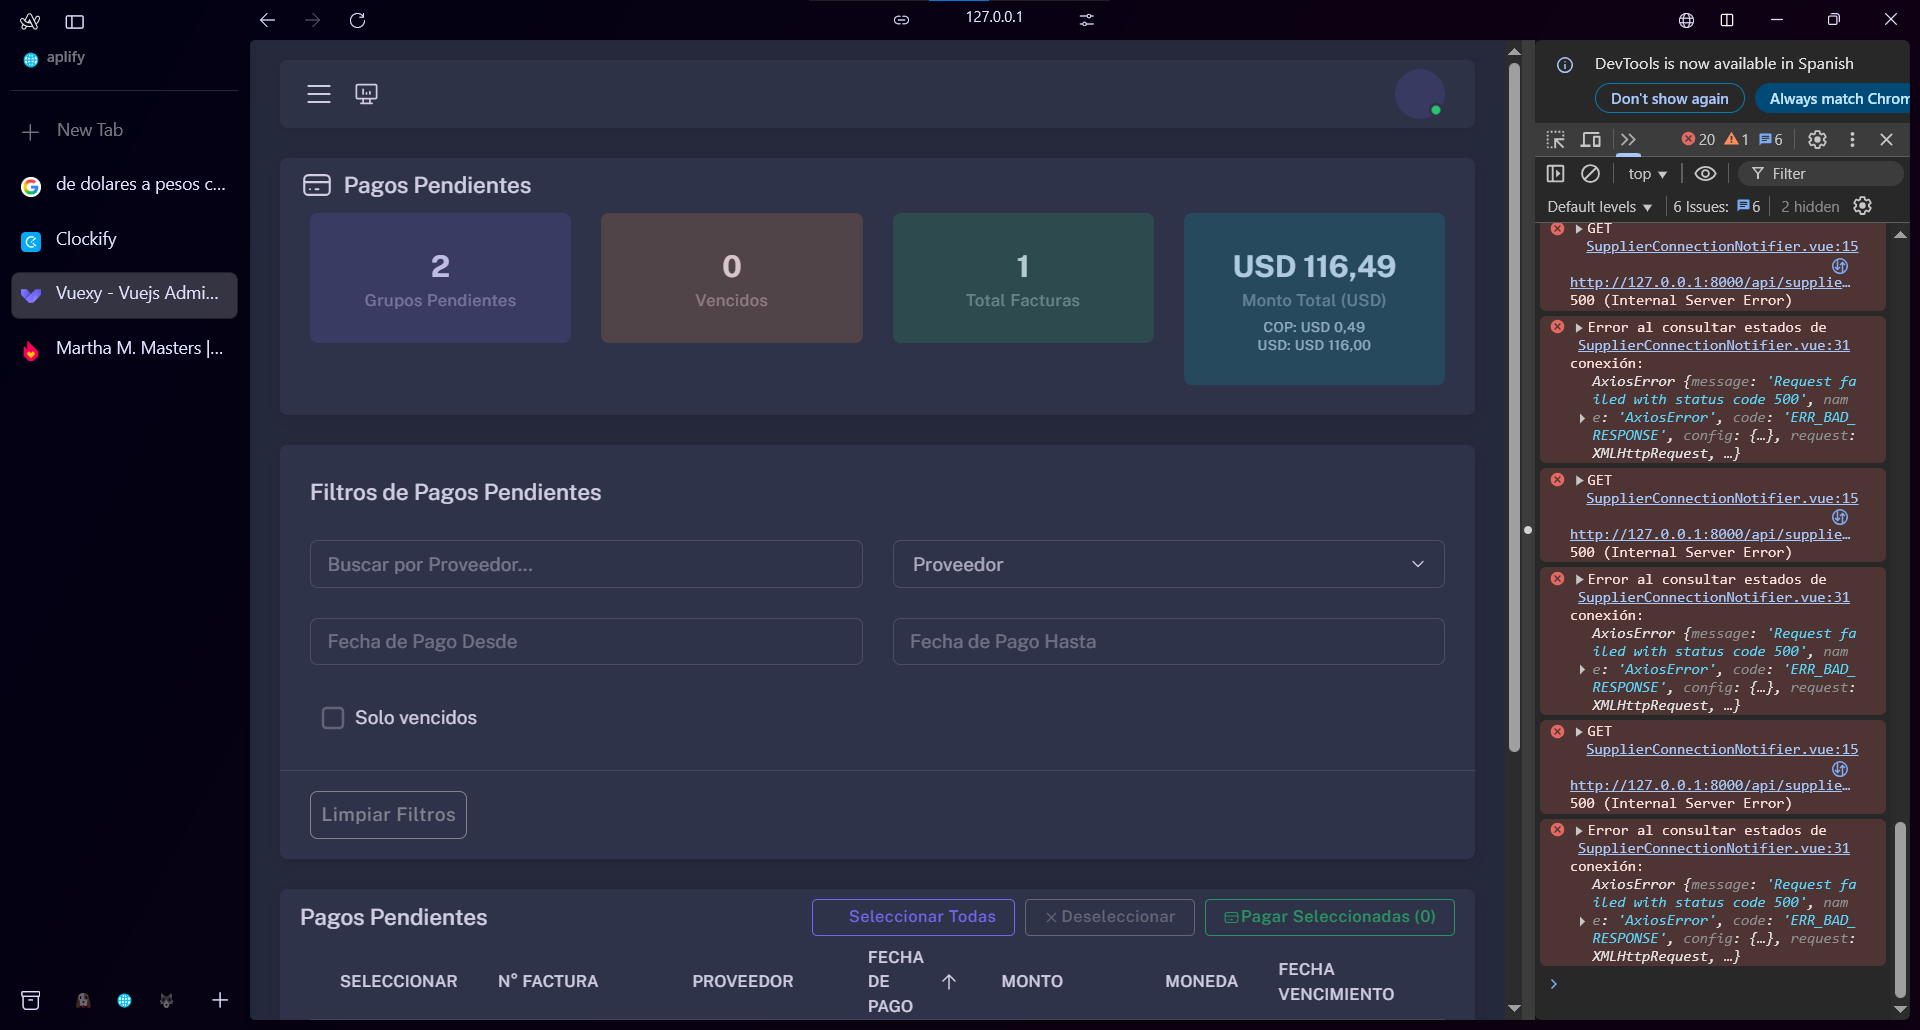Open first SupplierConnectionNotifier.vue:31 link
The image size is (1920, 1030).
click(x=1714, y=346)
